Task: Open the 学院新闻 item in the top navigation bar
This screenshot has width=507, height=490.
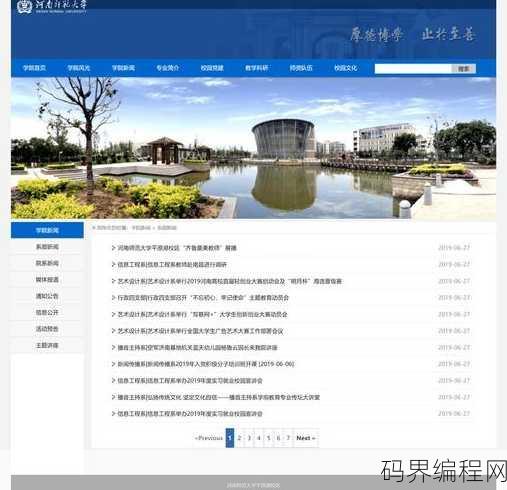Action: (x=123, y=68)
